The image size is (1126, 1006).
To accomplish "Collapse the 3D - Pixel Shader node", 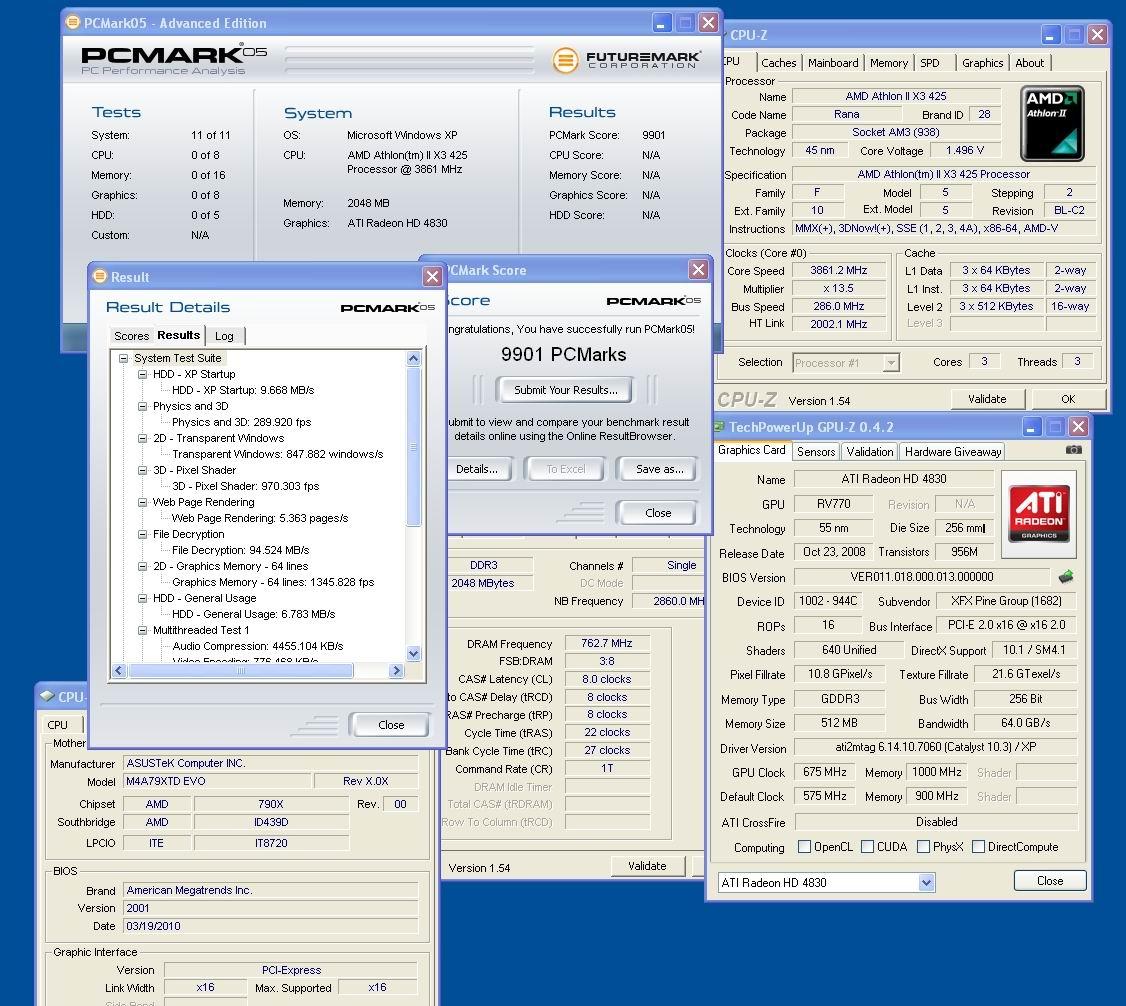I will point(142,470).
